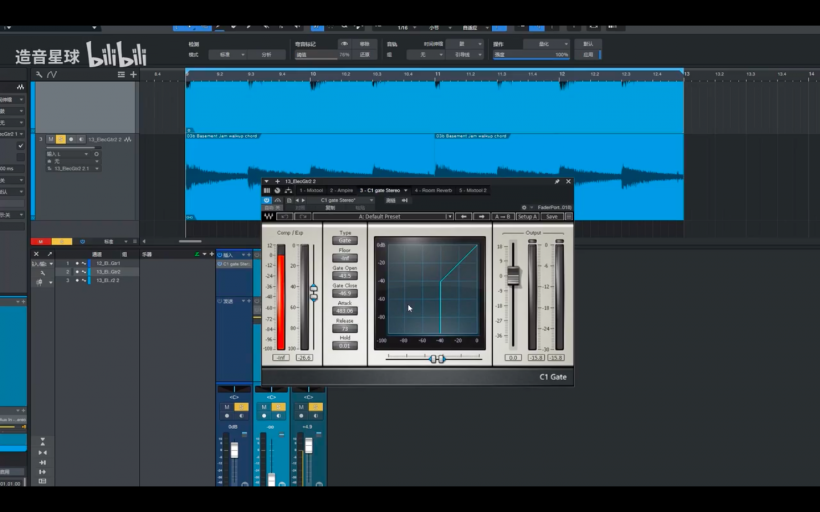Toggle the plugin power bypass button

click(x=267, y=200)
